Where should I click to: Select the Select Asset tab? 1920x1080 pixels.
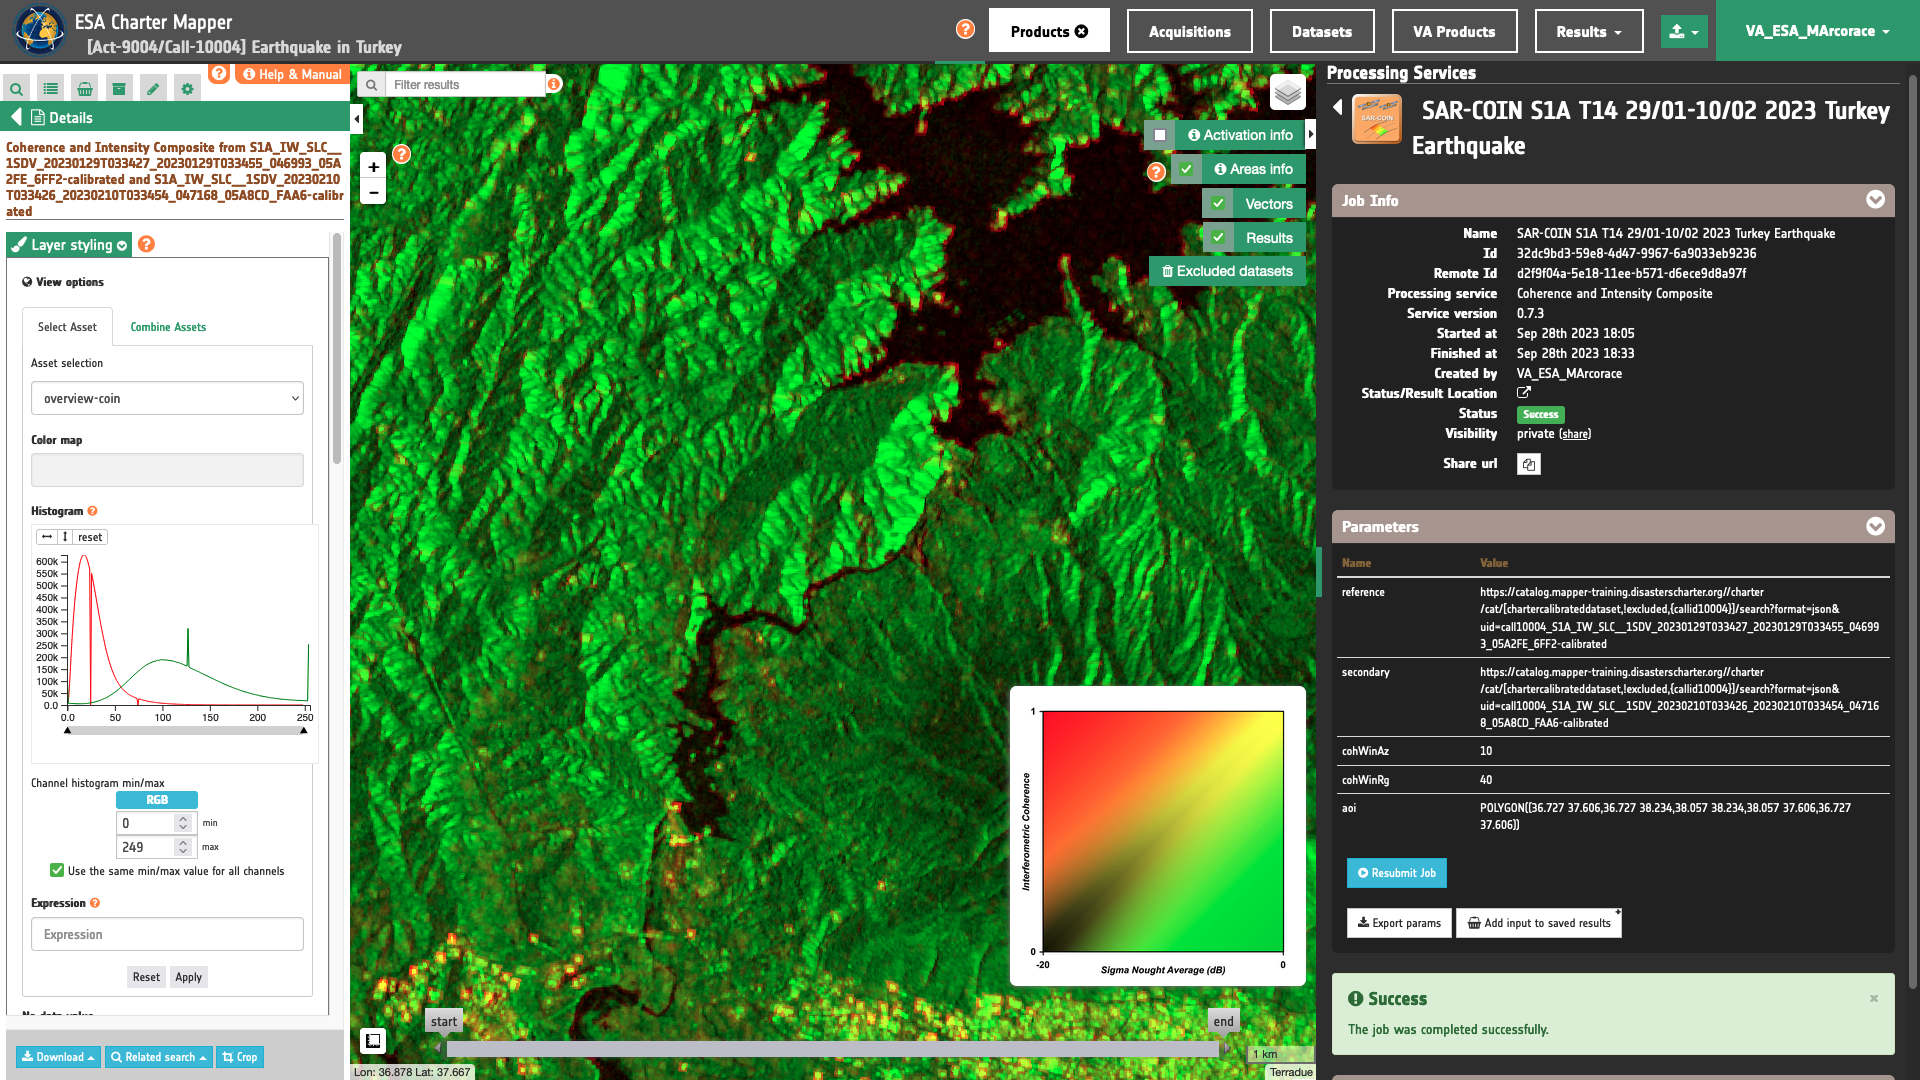67,327
